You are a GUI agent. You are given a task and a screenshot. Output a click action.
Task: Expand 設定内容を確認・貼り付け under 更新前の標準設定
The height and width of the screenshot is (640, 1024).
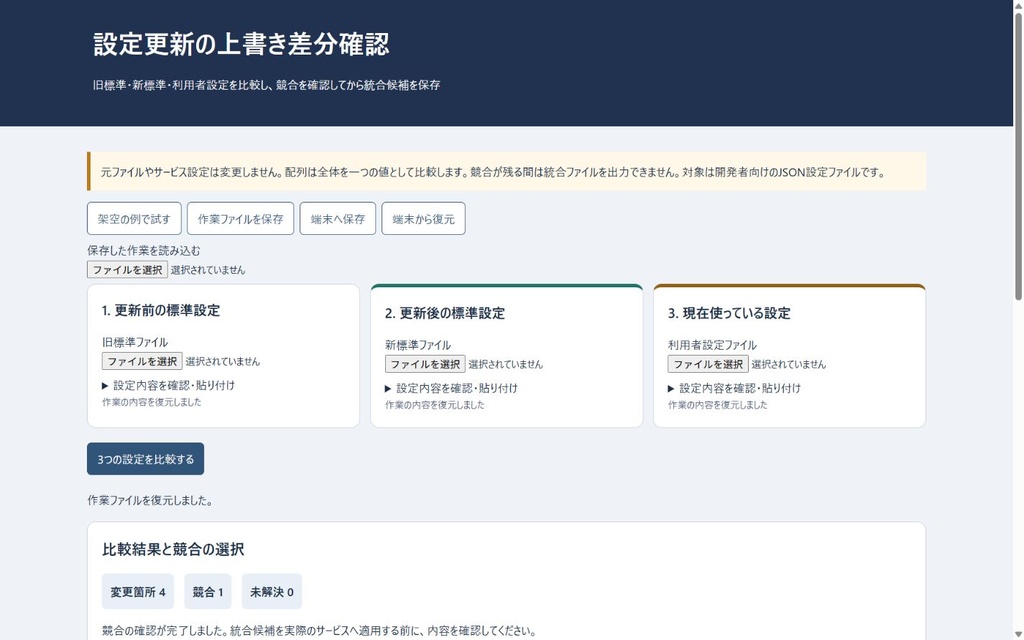coord(168,385)
